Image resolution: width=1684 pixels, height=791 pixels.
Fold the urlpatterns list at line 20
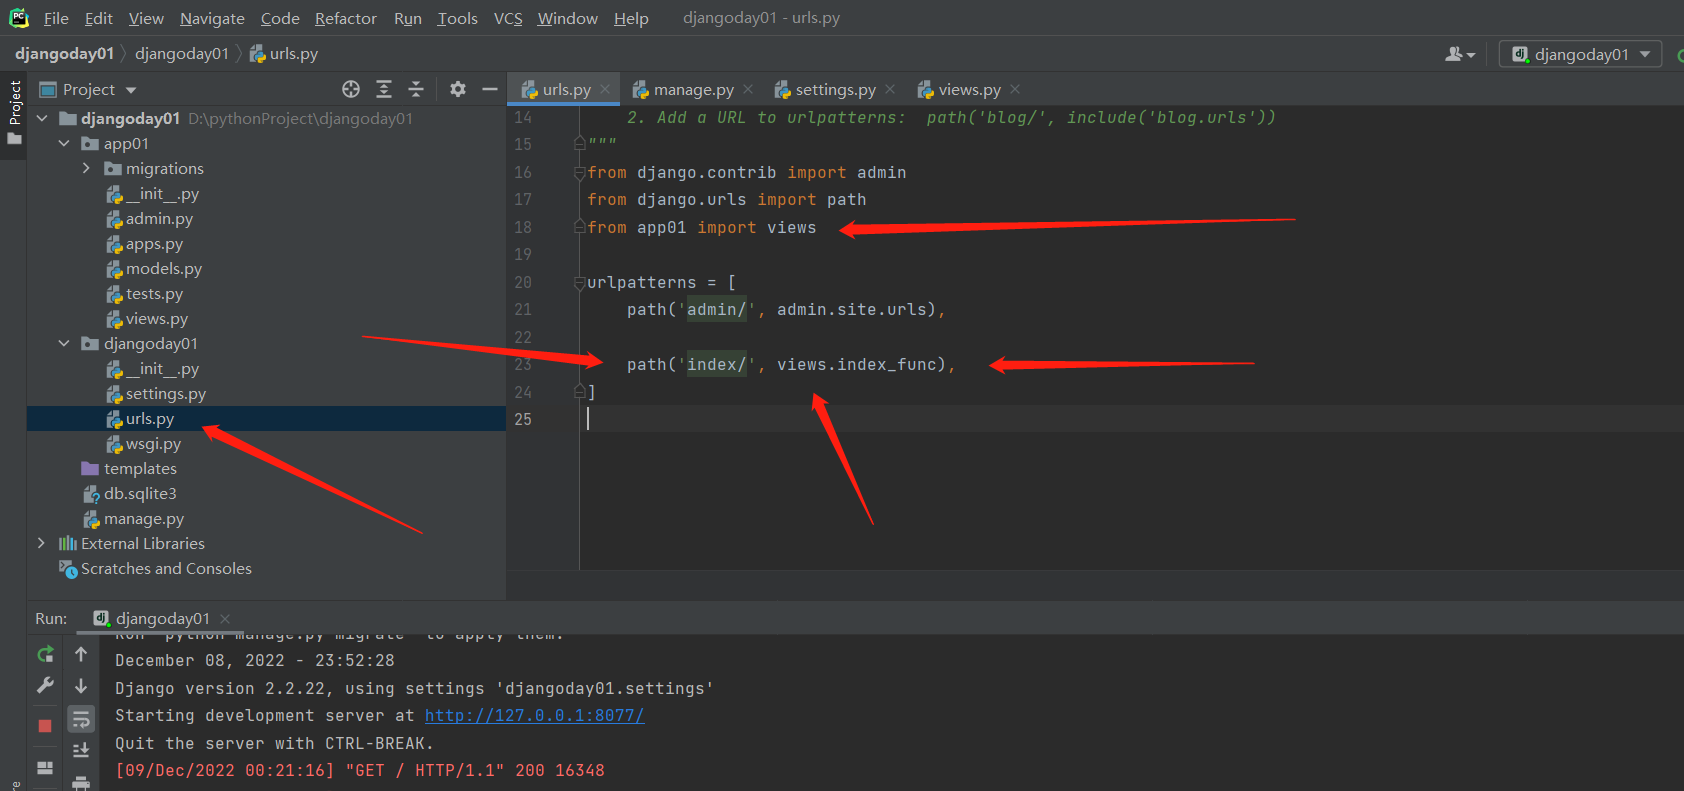[579, 283]
